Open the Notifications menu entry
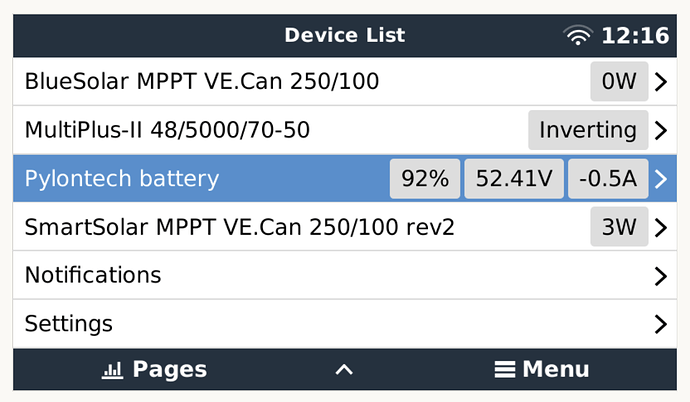The image size is (690, 402). (93, 275)
